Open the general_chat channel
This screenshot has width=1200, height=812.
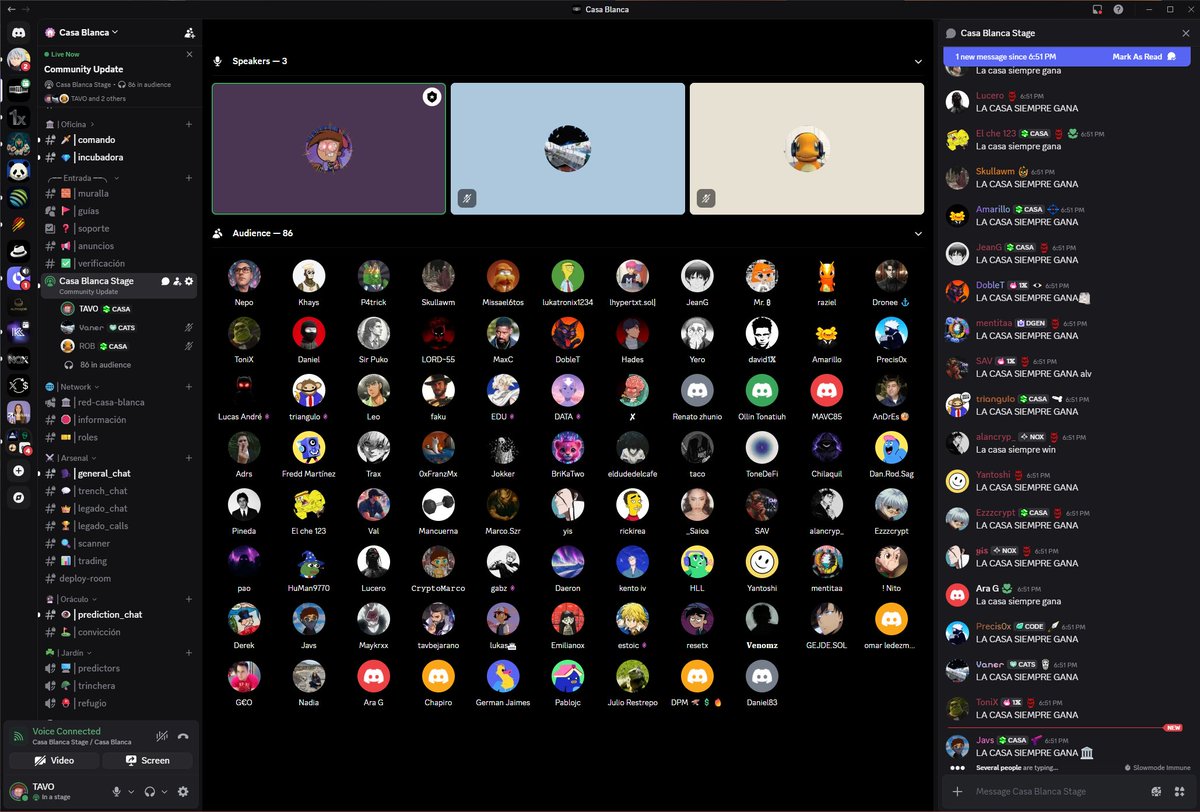(119, 473)
